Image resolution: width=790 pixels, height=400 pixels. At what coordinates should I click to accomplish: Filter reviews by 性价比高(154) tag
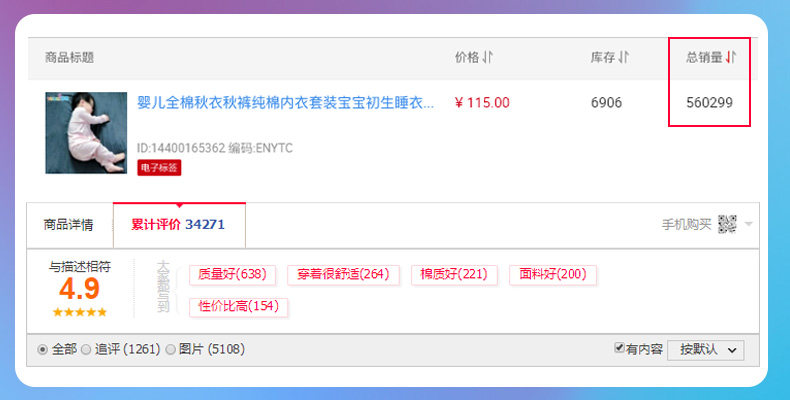[238, 306]
